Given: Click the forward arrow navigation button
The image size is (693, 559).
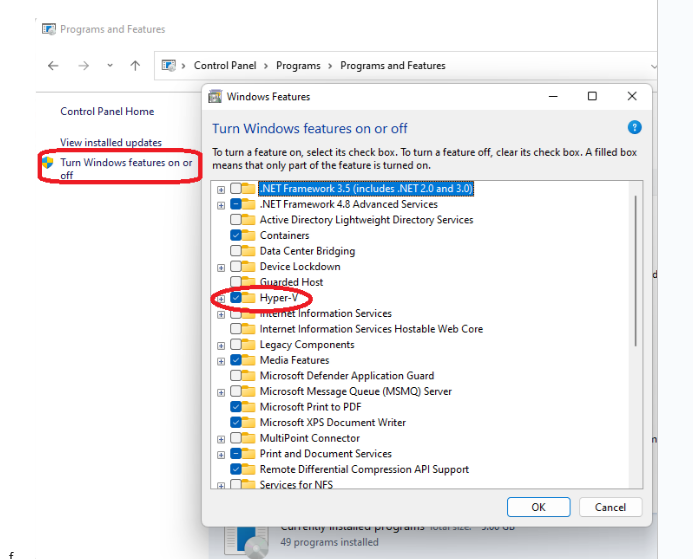Looking at the screenshot, I should tap(84, 66).
